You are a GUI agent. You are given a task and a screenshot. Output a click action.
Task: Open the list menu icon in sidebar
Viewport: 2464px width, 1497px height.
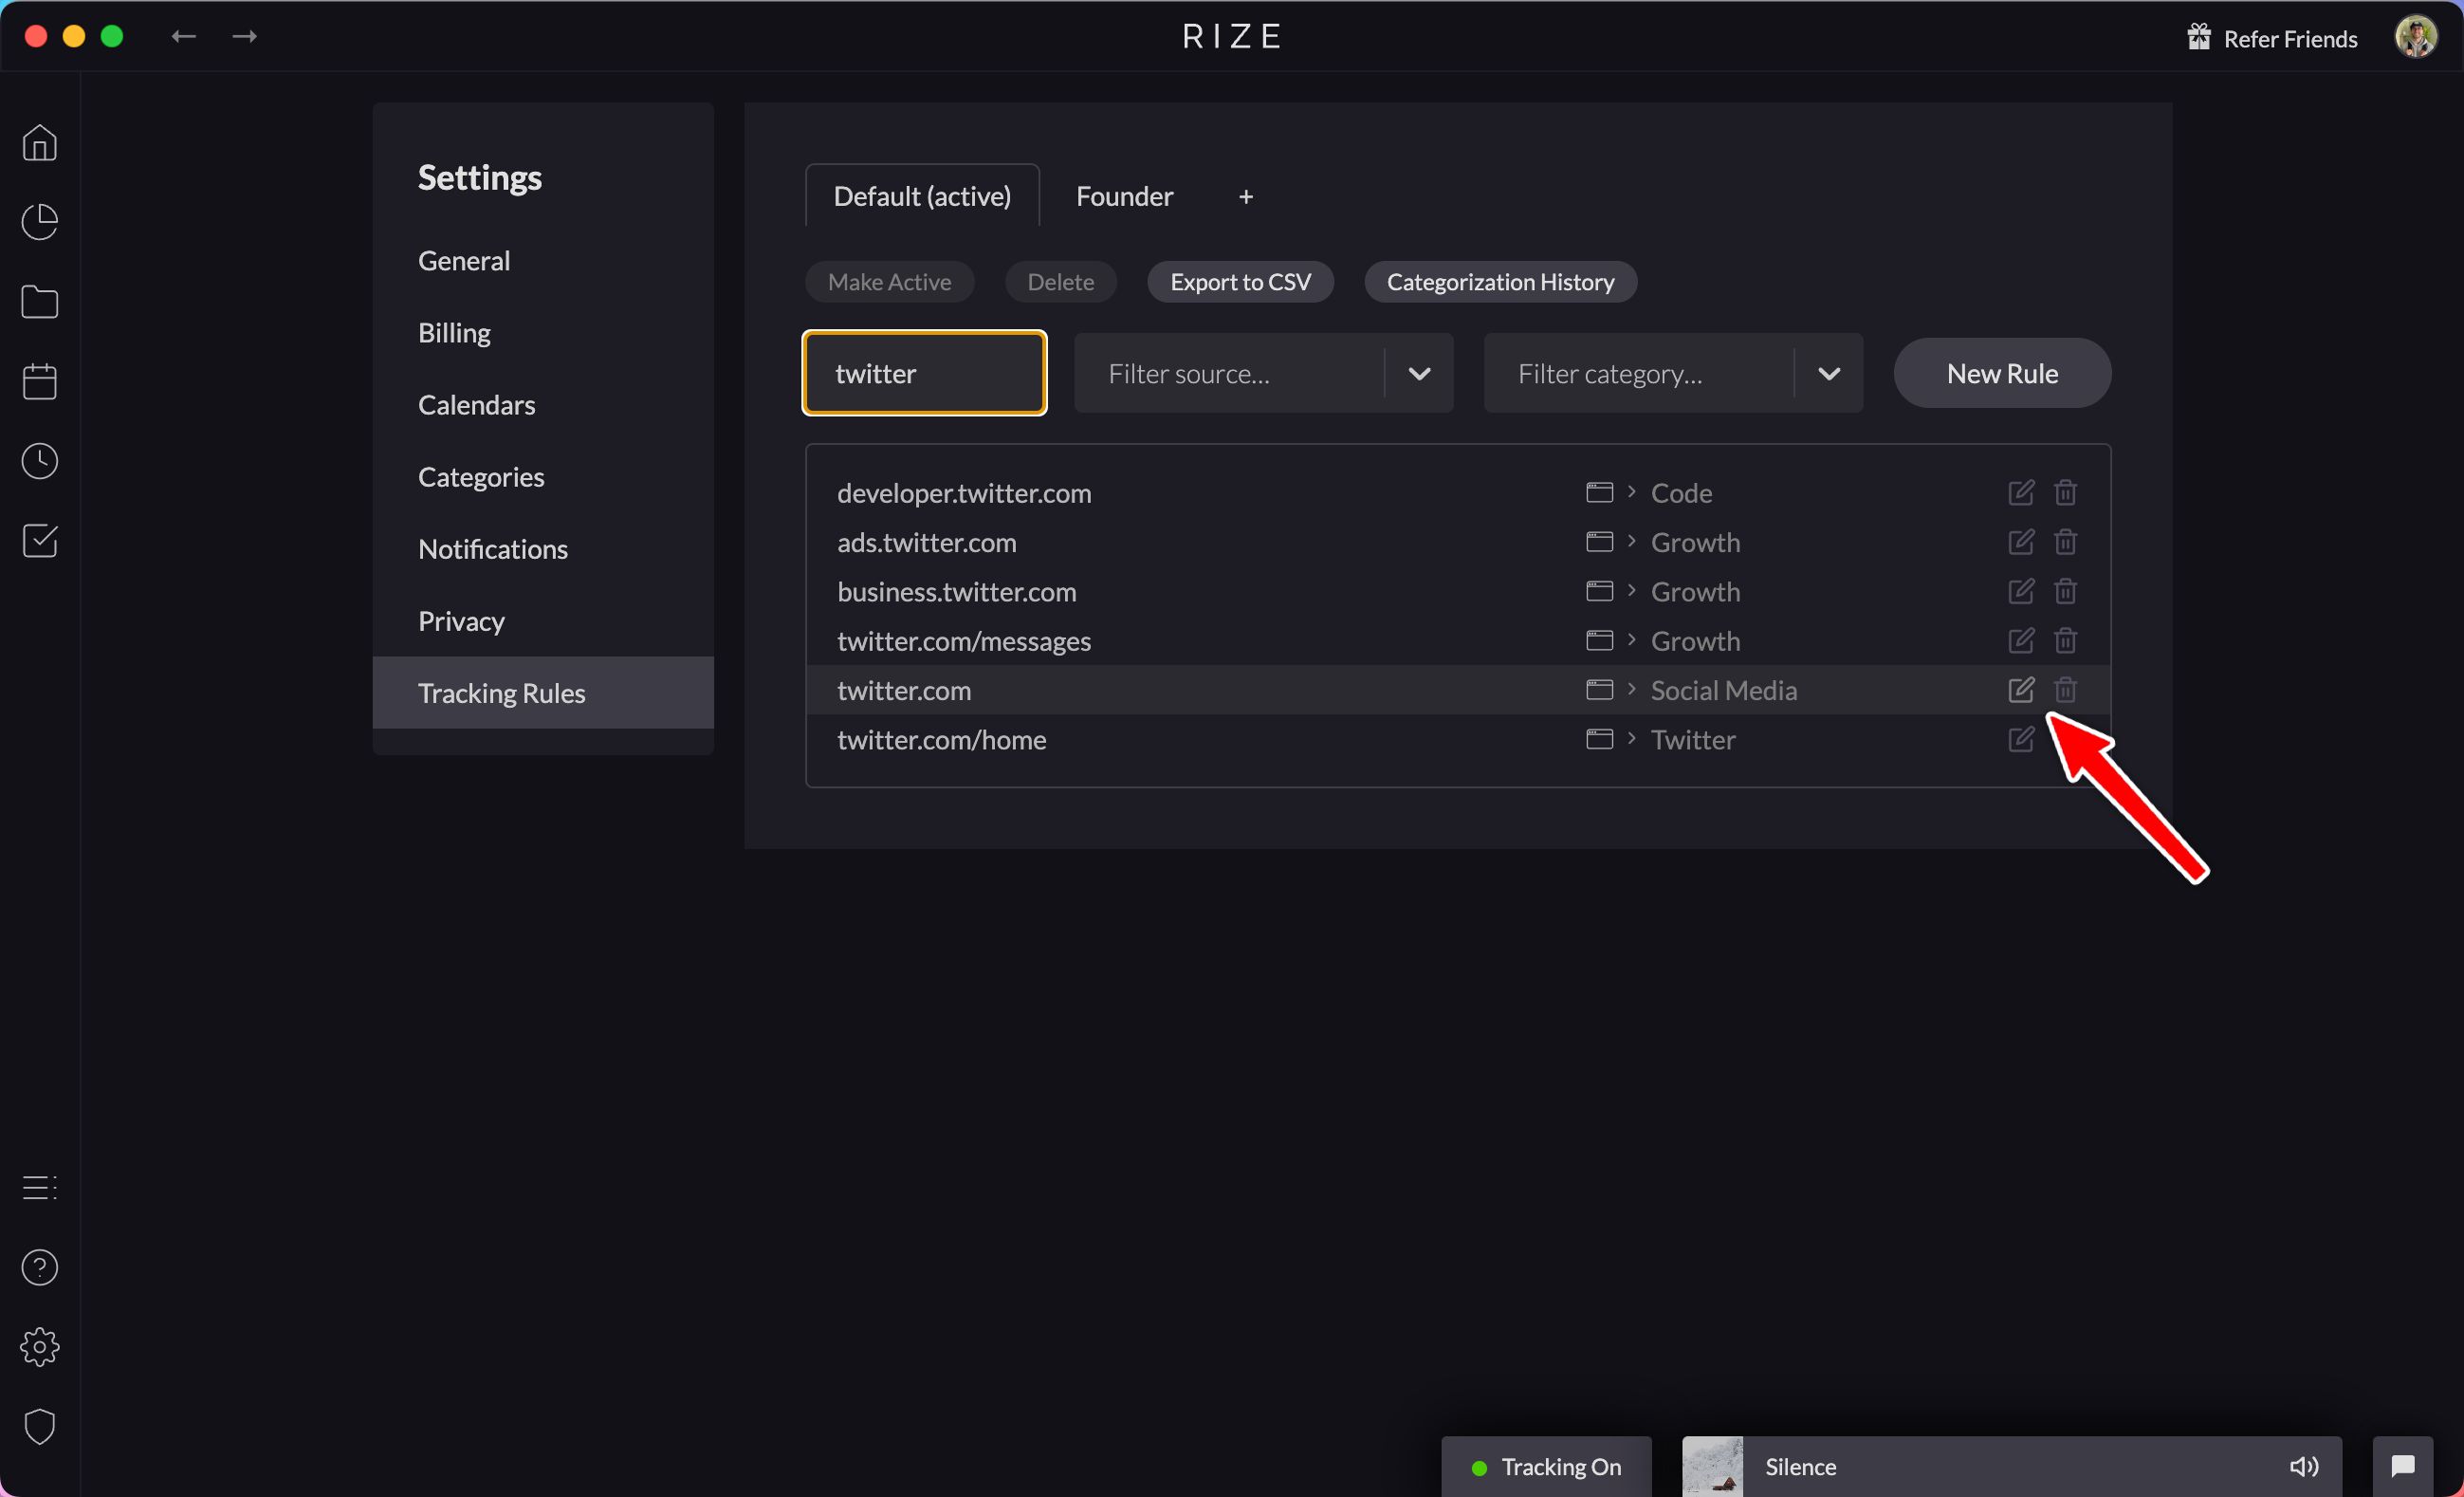pyautogui.click(x=40, y=1187)
